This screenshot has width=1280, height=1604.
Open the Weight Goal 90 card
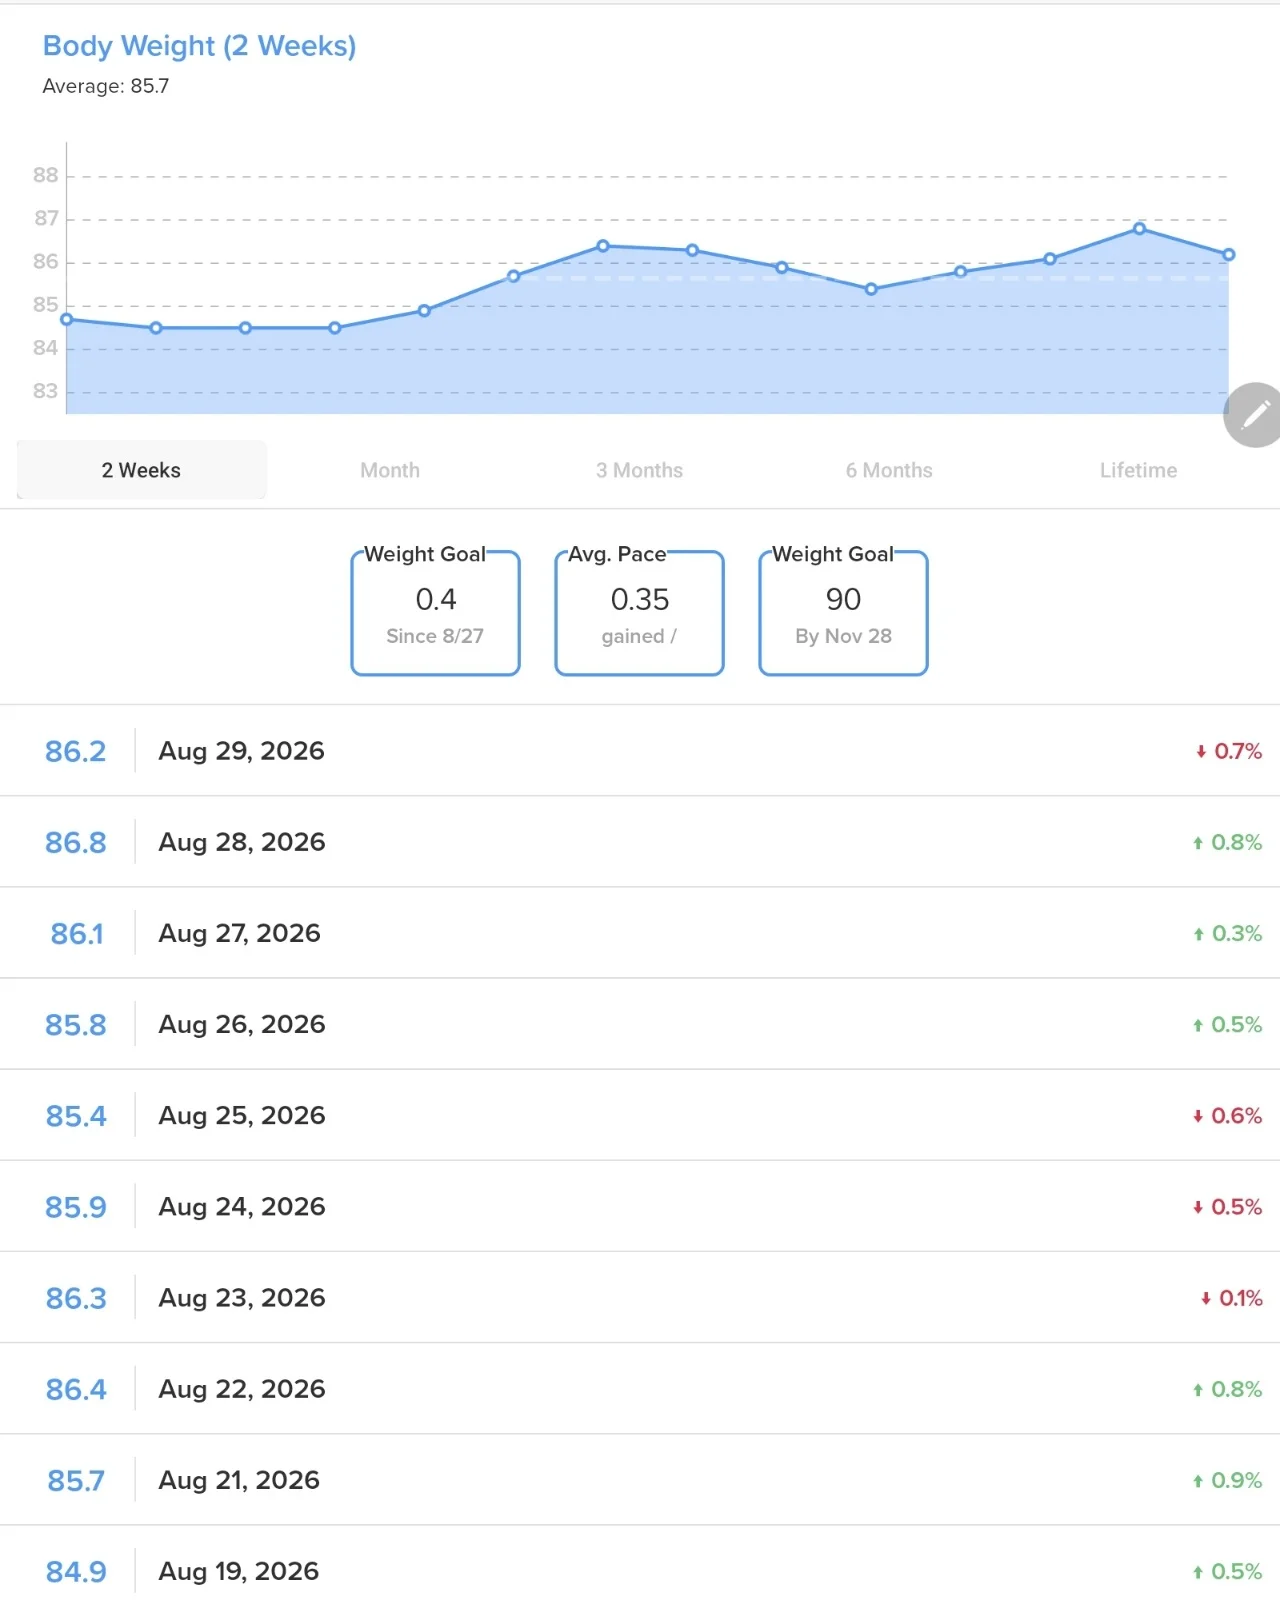coord(844,612)
